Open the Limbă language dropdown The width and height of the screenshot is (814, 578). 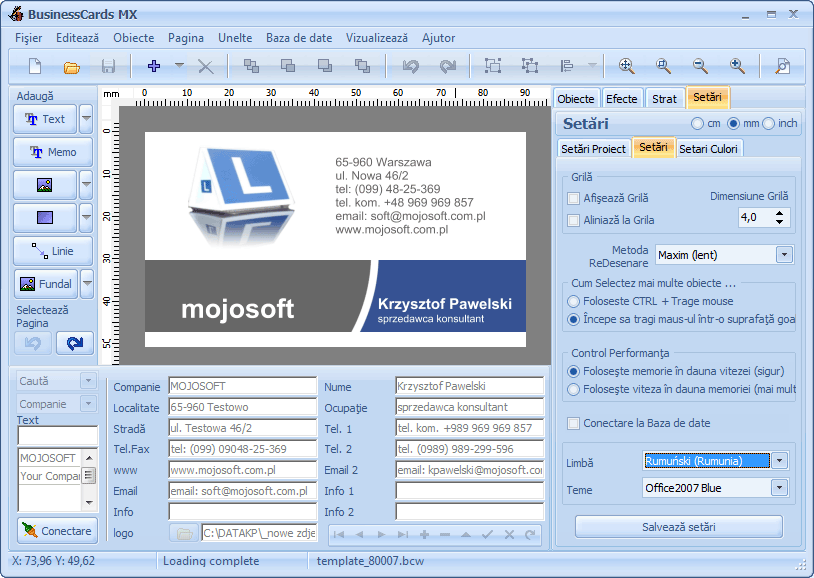click(x=779, y=461)
